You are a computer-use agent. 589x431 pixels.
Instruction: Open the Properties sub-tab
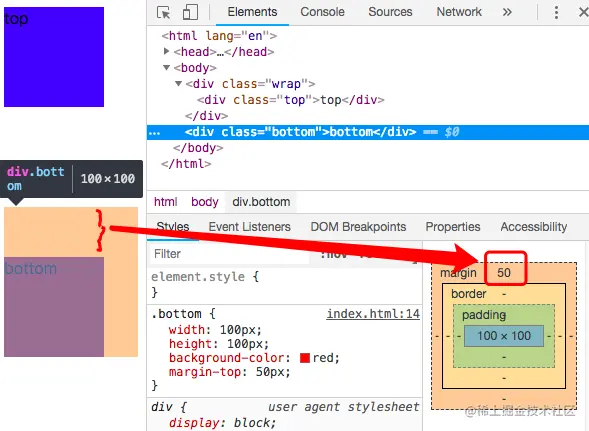453,227
